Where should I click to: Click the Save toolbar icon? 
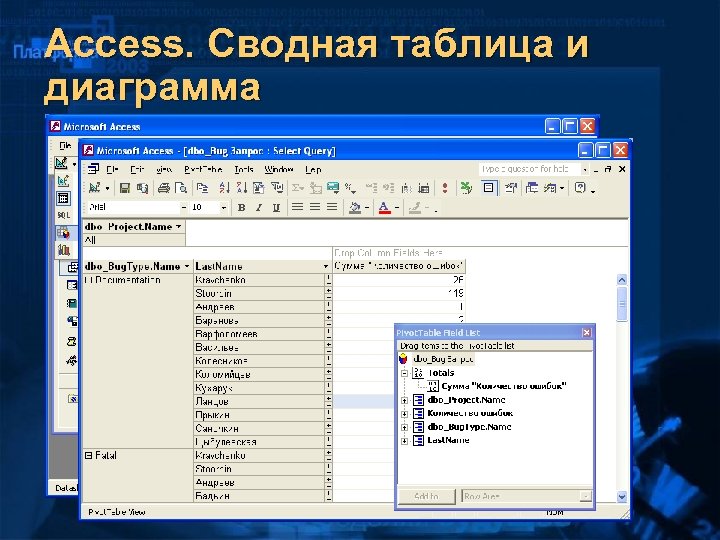124,188
